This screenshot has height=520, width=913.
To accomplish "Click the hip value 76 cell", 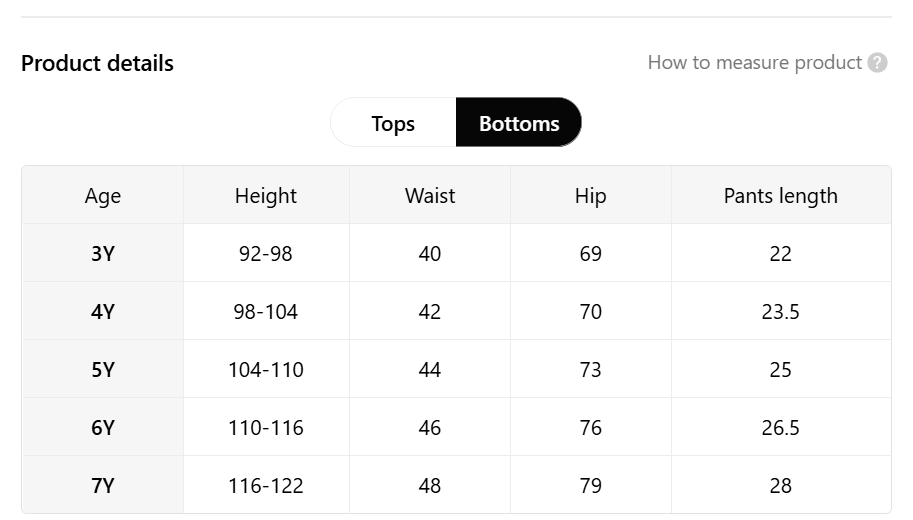I will click(x=590, y=427).
